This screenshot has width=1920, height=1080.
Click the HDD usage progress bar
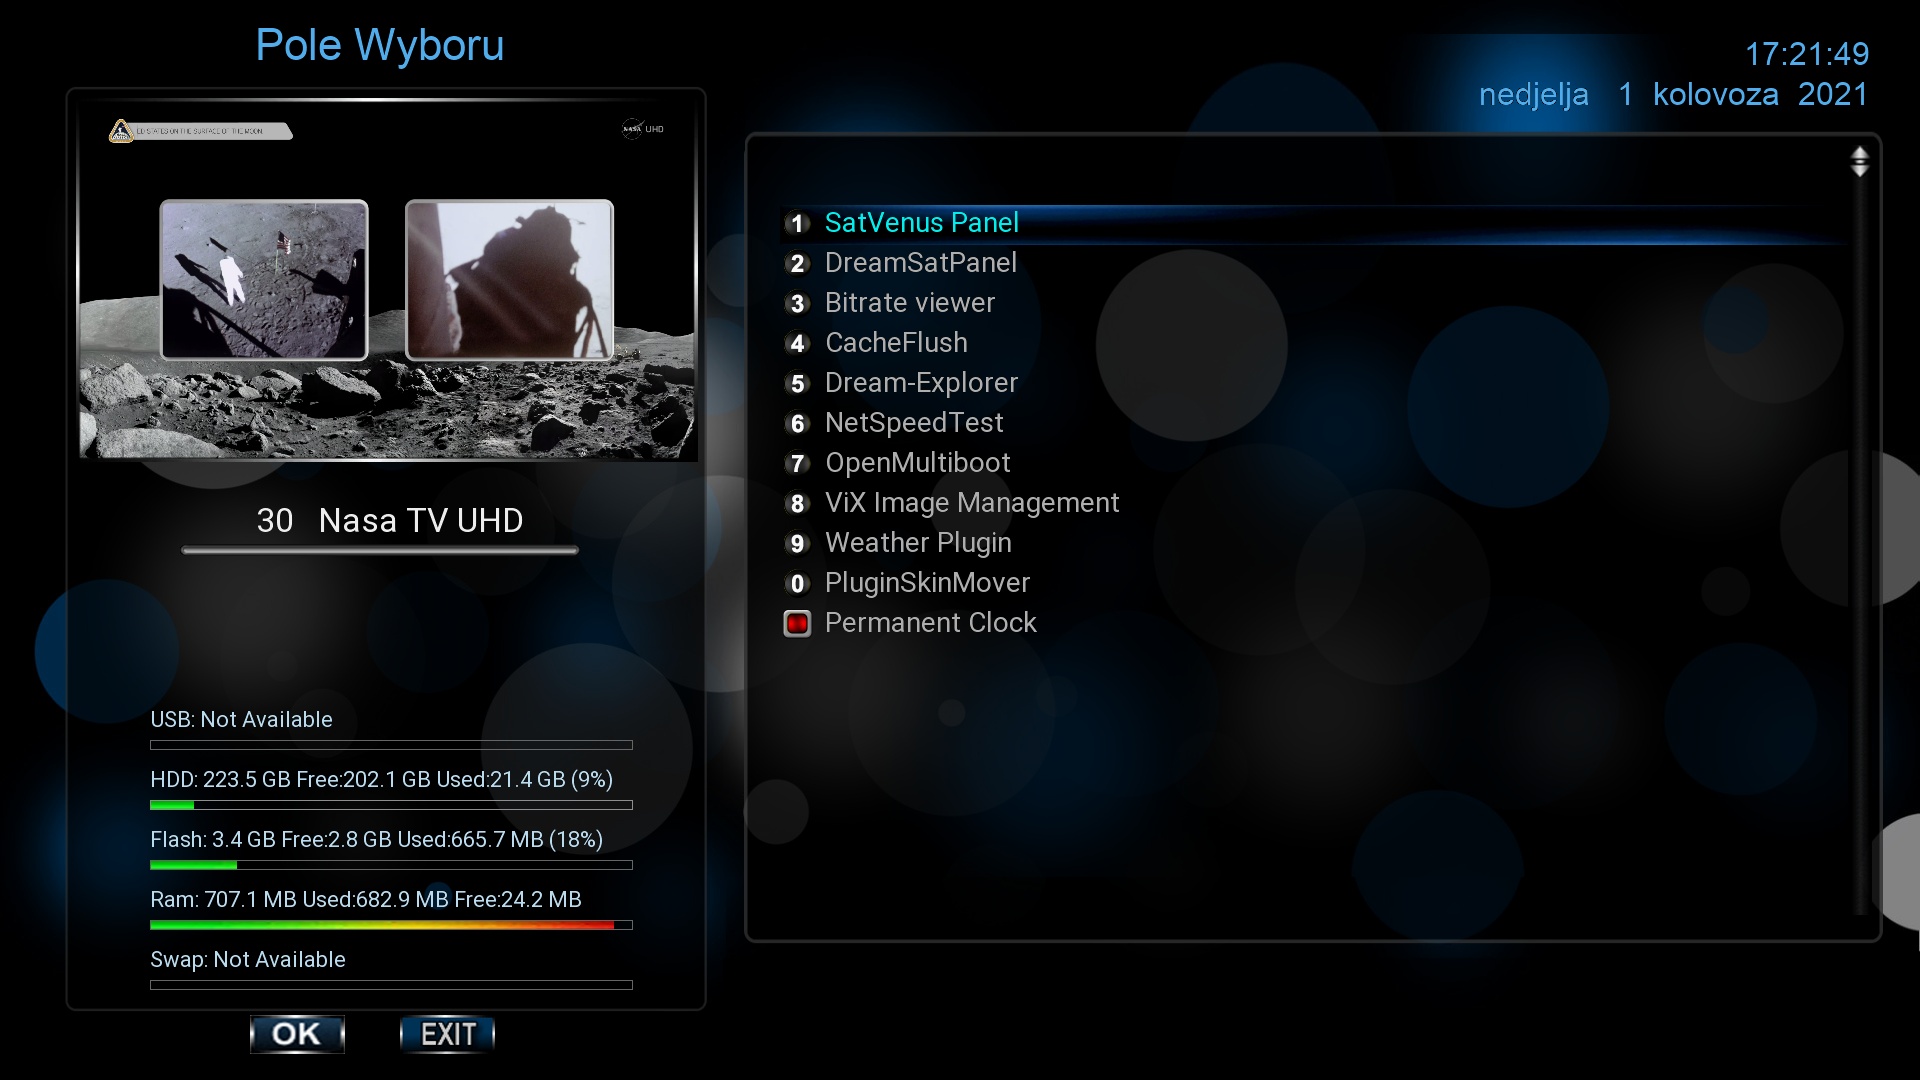pyautogui.click(x=391, y=805)
